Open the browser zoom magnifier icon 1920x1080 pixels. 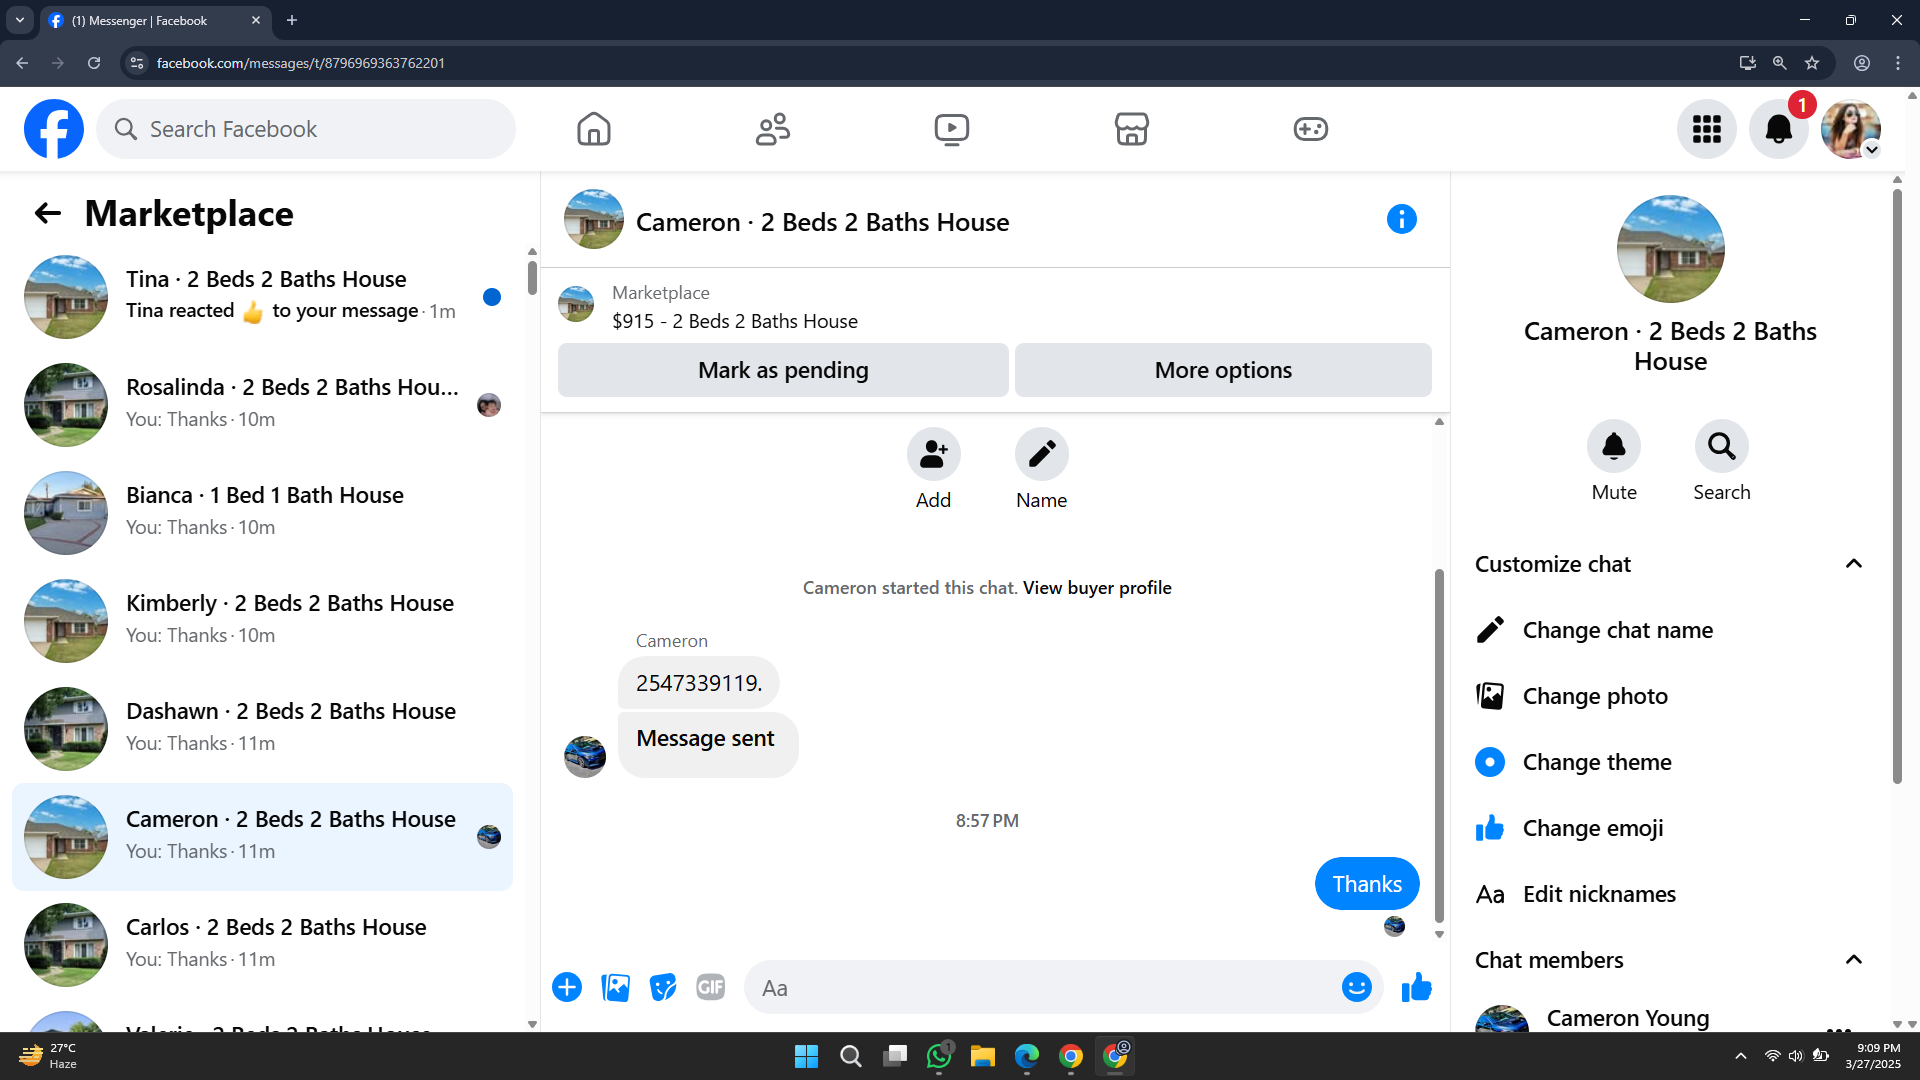(1780, 63)
